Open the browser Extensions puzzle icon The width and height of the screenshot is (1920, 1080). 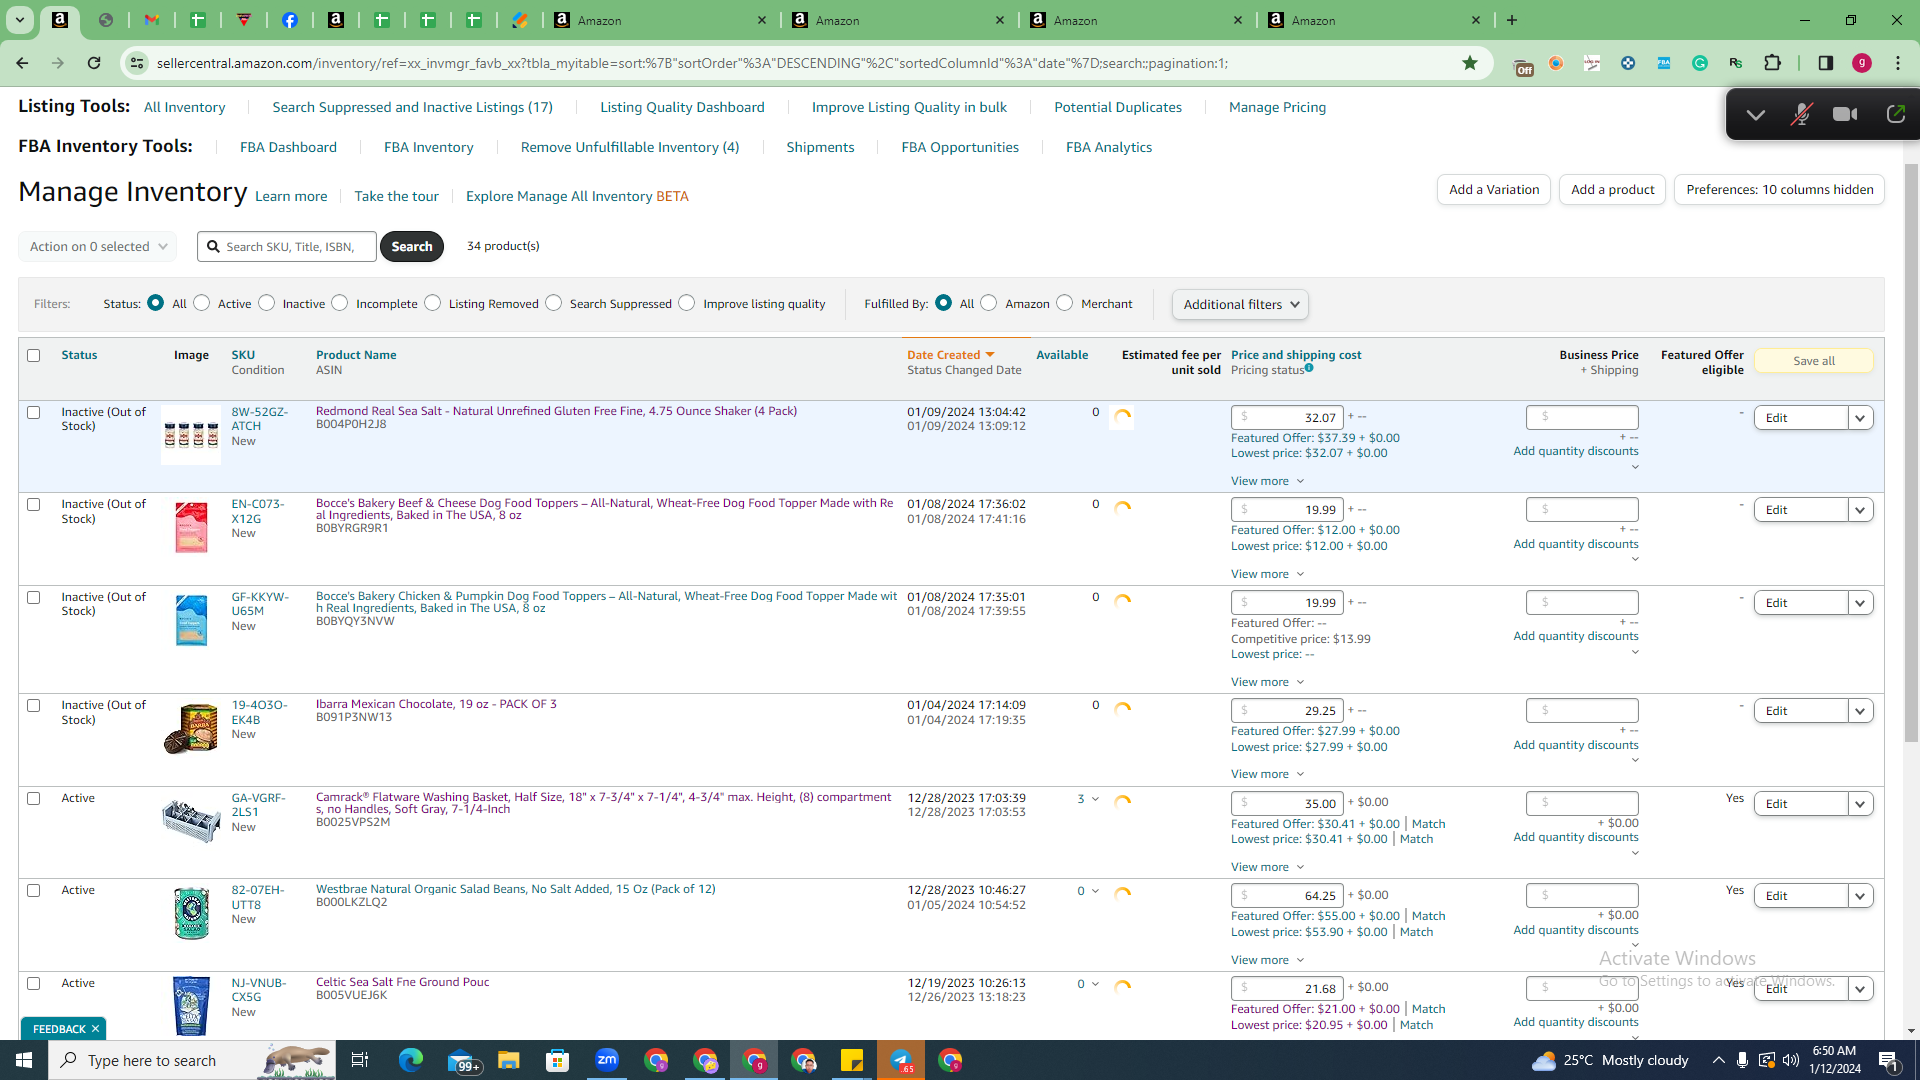coord(1773,63)
